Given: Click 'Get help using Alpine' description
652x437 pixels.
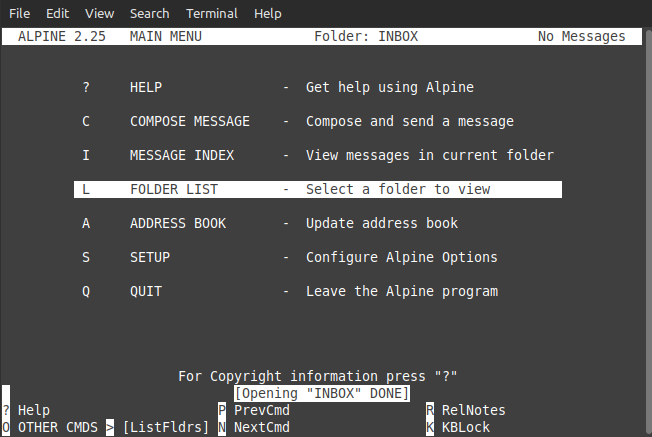Looking at the screenshot, I should [x=390, y=87].
